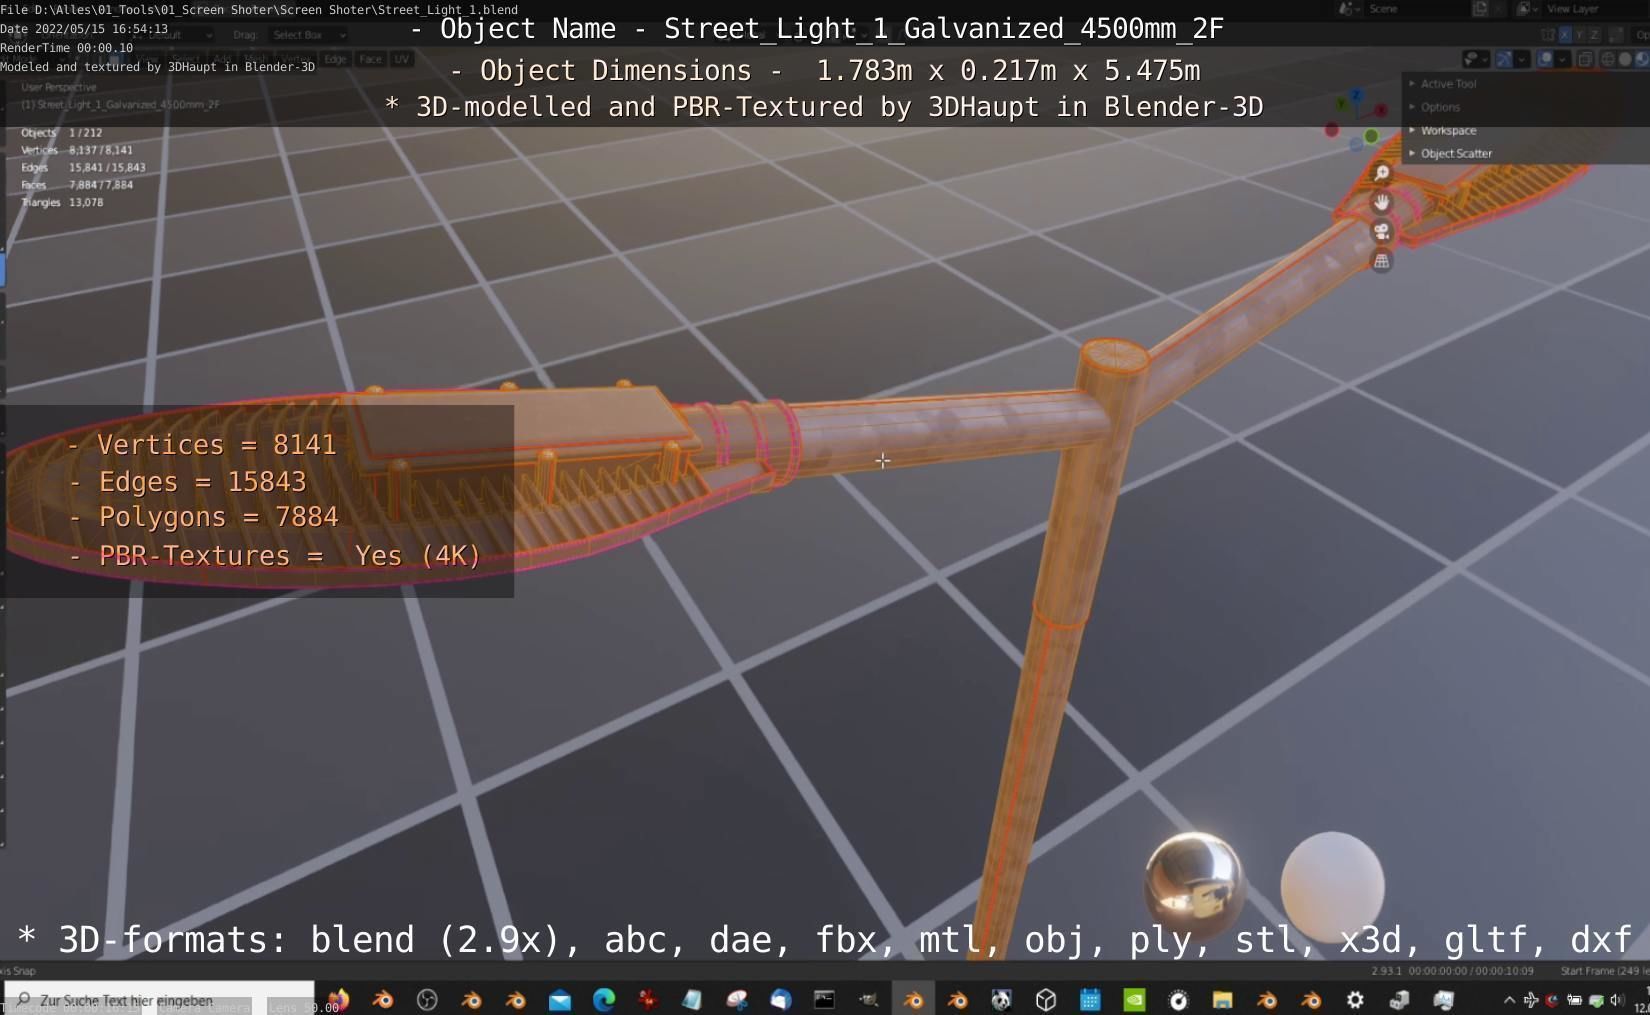Open the view layer browse dropdown icon
The width and height of the screenshot is (1650, 1015).
1527,9
